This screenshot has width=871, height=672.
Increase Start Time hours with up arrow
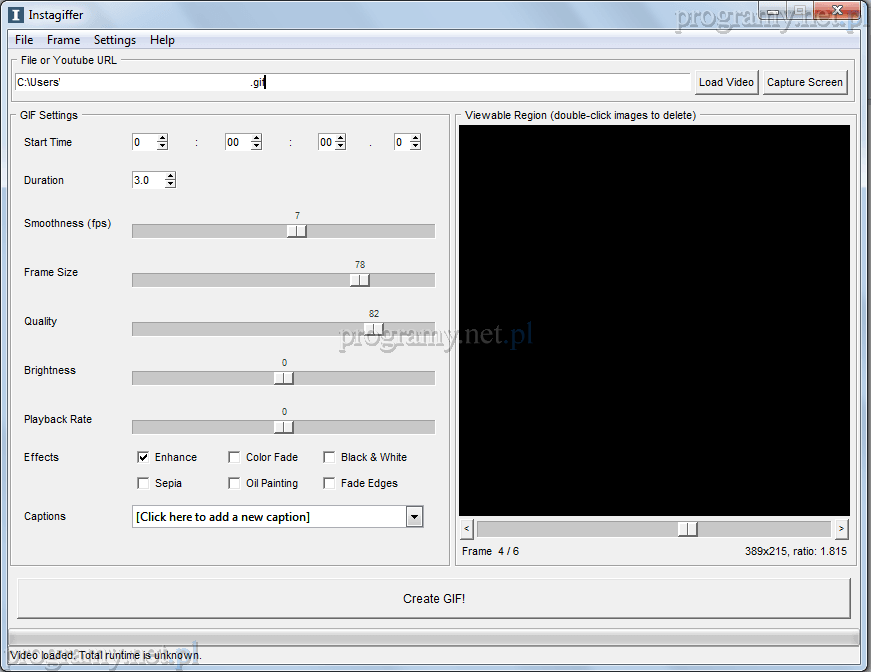162,138
